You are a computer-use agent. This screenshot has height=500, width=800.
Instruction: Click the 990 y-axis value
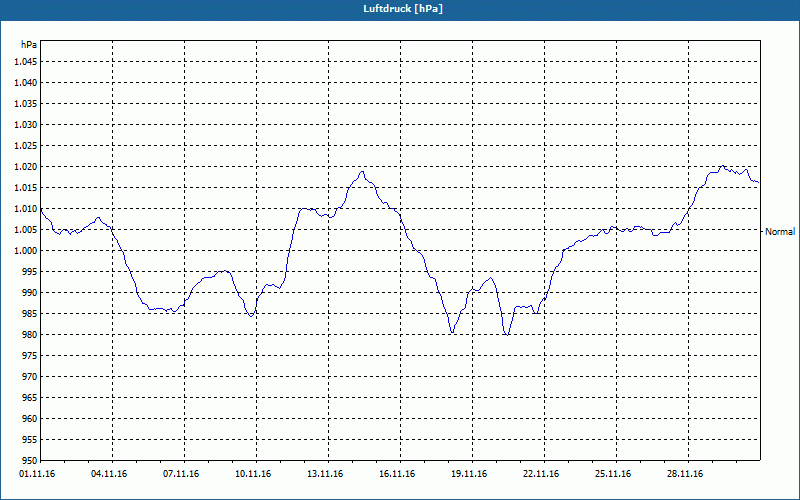30,292
